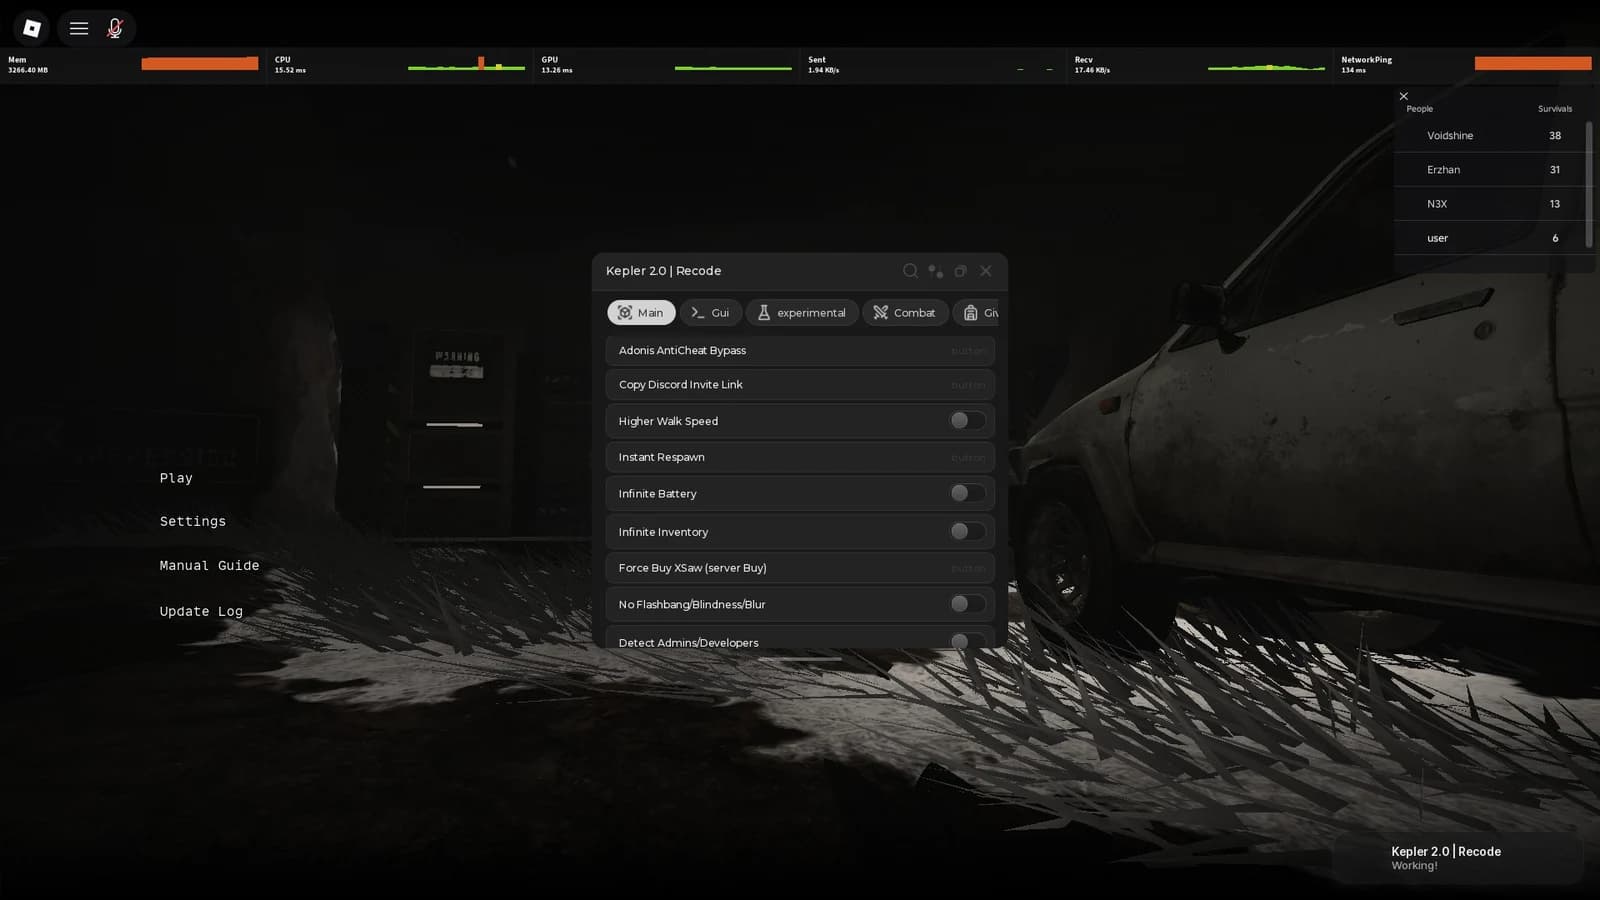The image size is (1600, 900).
Task: Click the leaderboard vertical scrollbar
Action: (1589, 184)
